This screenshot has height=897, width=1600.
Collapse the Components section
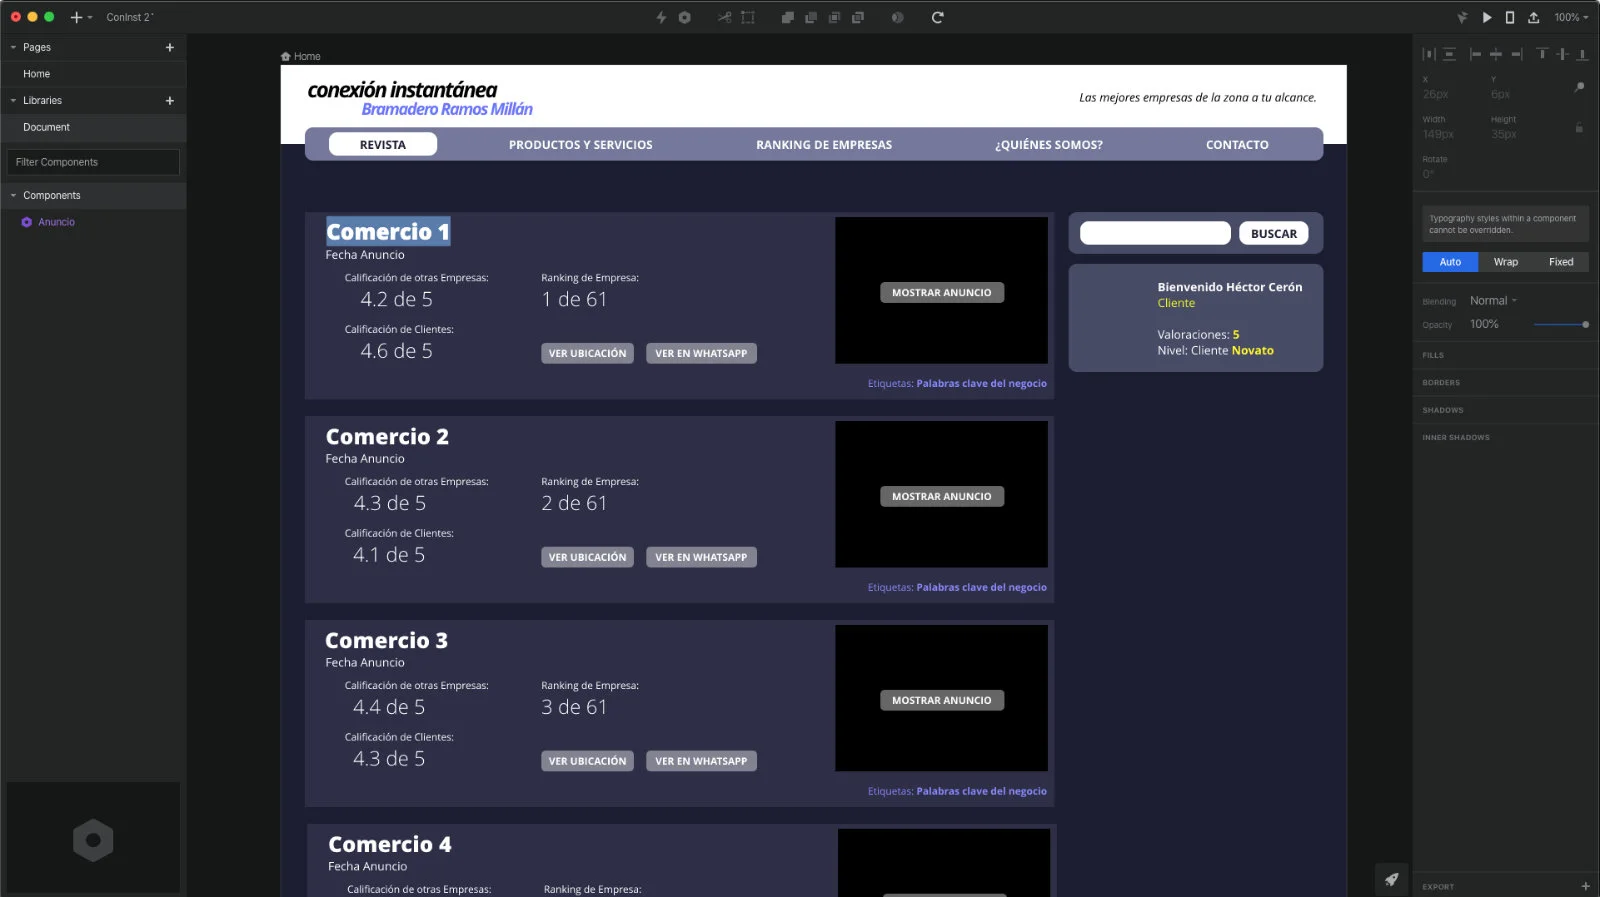14,196
